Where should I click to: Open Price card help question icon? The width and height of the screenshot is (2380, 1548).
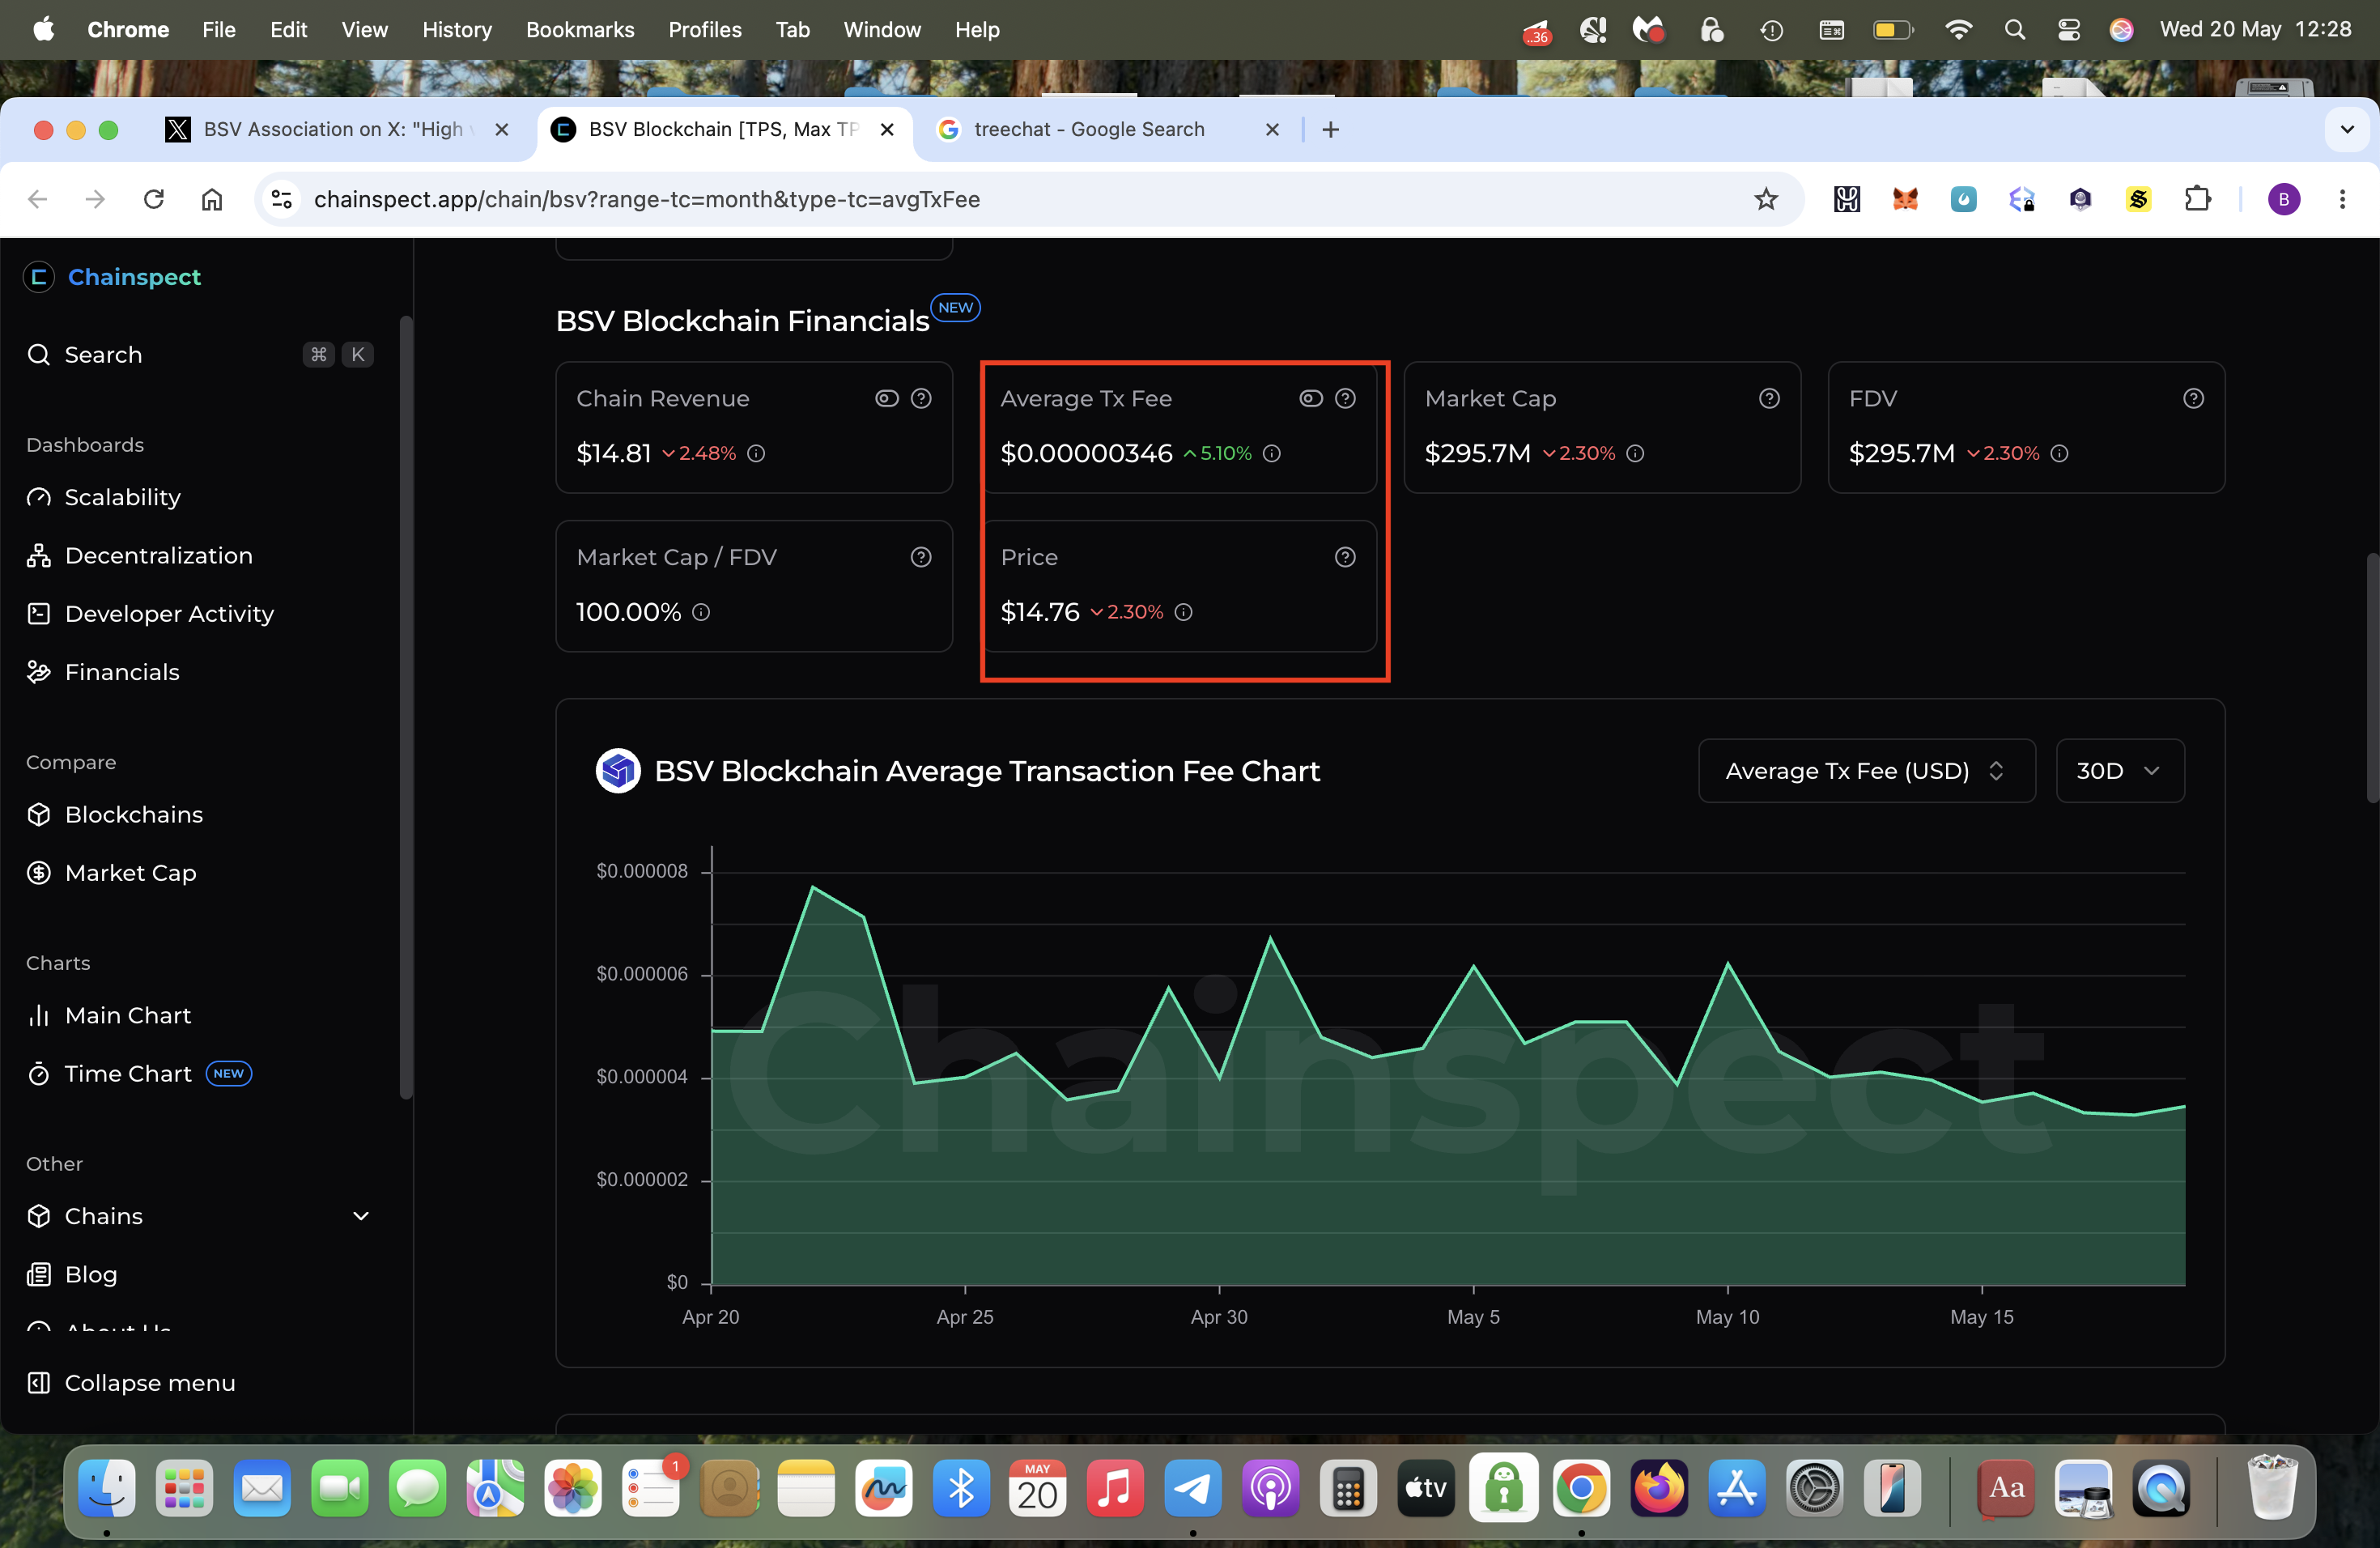pyautogui.click(x=1345, y=557)
